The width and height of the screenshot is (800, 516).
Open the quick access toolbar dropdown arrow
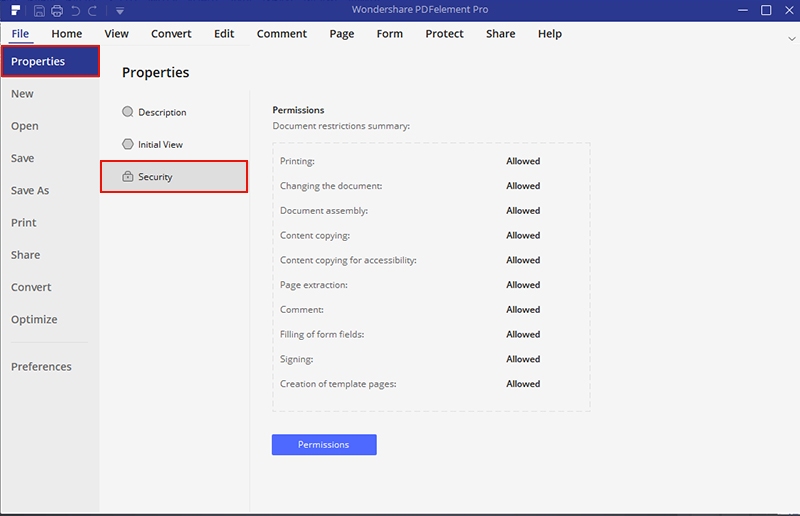[x=120, y=11]
